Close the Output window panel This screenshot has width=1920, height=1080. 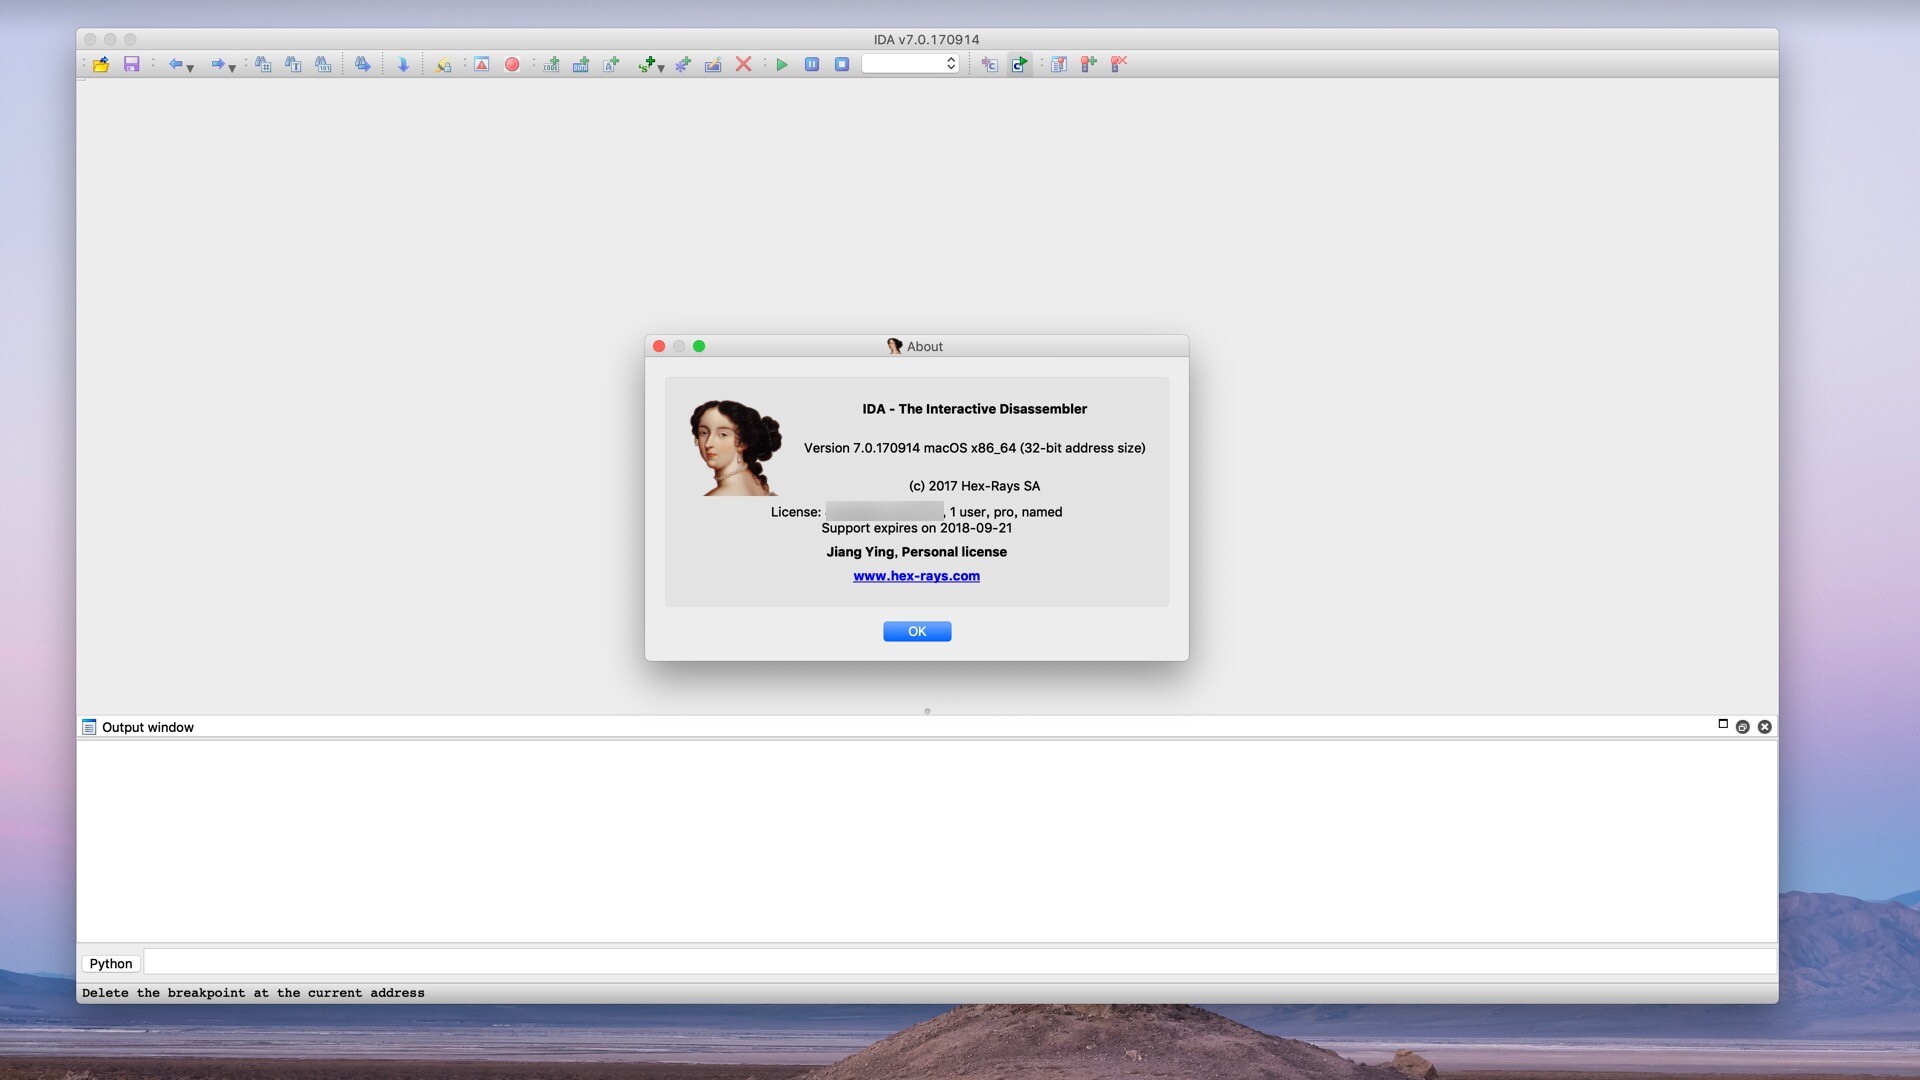point(1765,727)
